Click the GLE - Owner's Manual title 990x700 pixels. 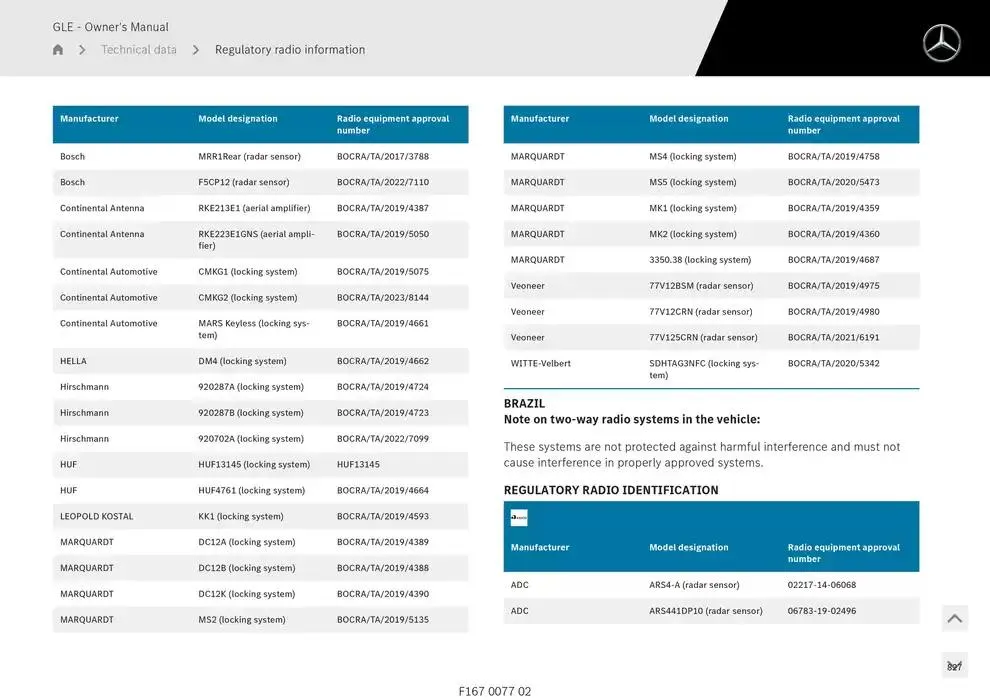pos(111,27)
